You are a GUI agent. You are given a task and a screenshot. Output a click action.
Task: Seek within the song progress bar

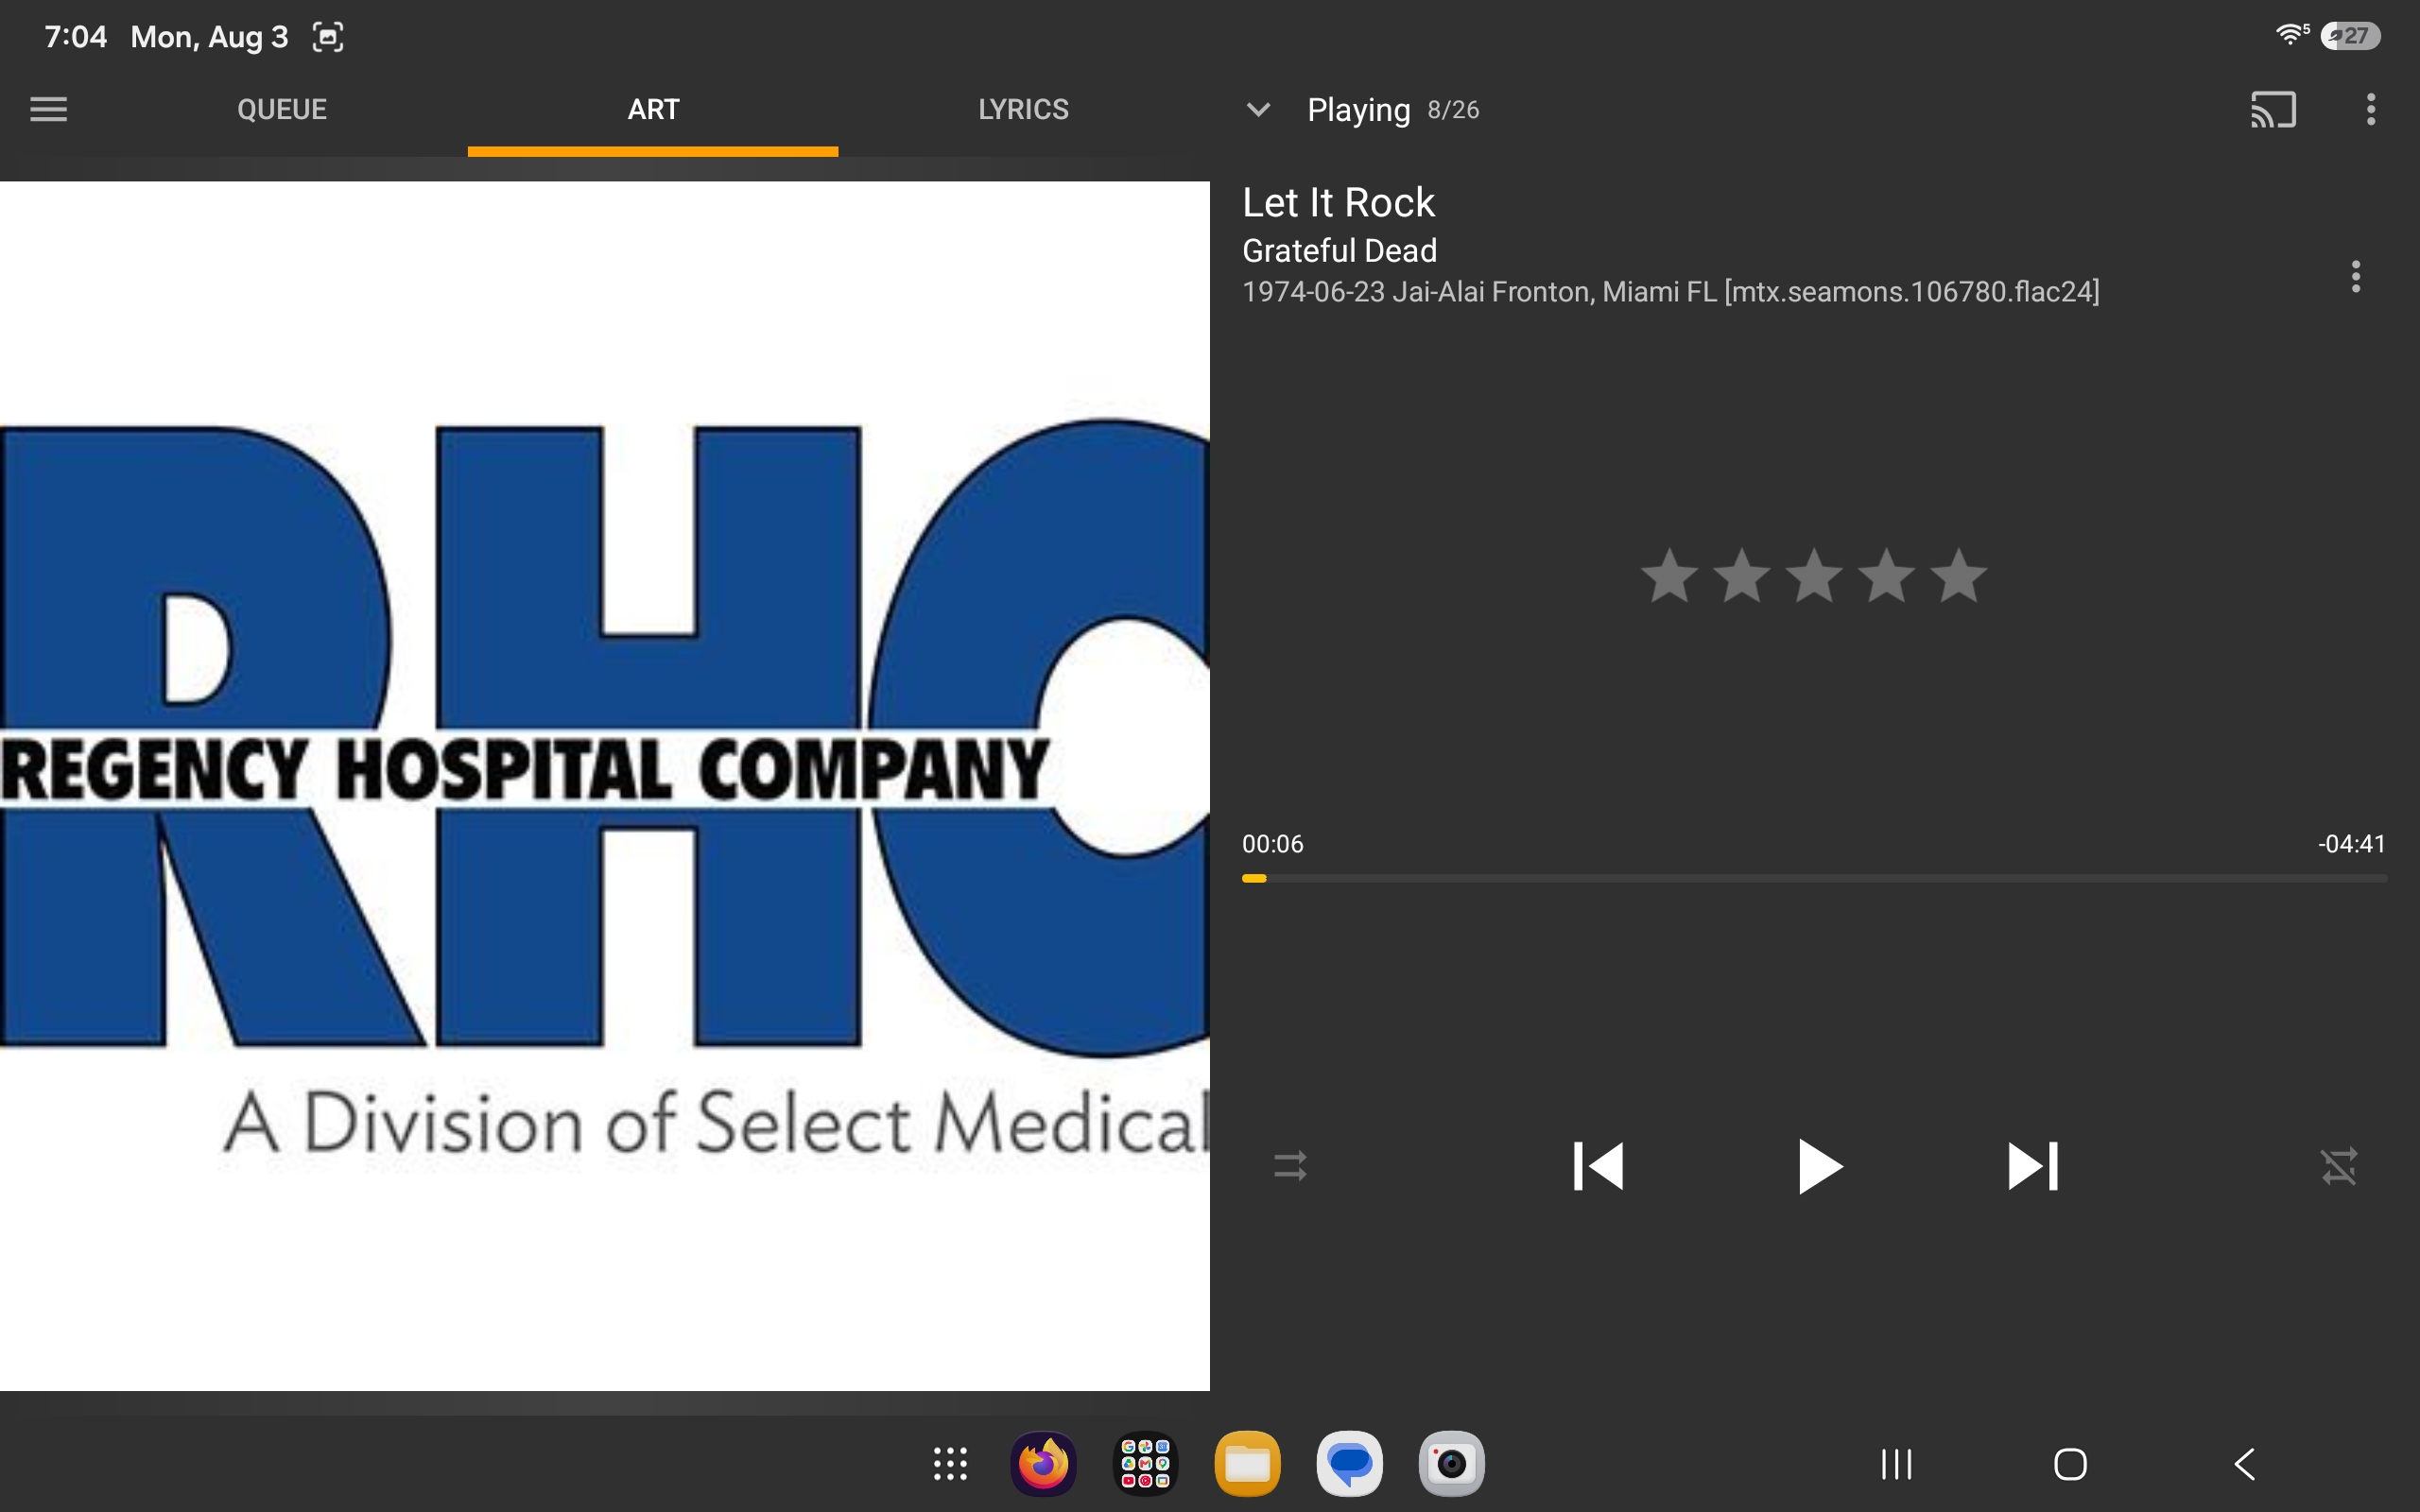[x=1814, y=878]
